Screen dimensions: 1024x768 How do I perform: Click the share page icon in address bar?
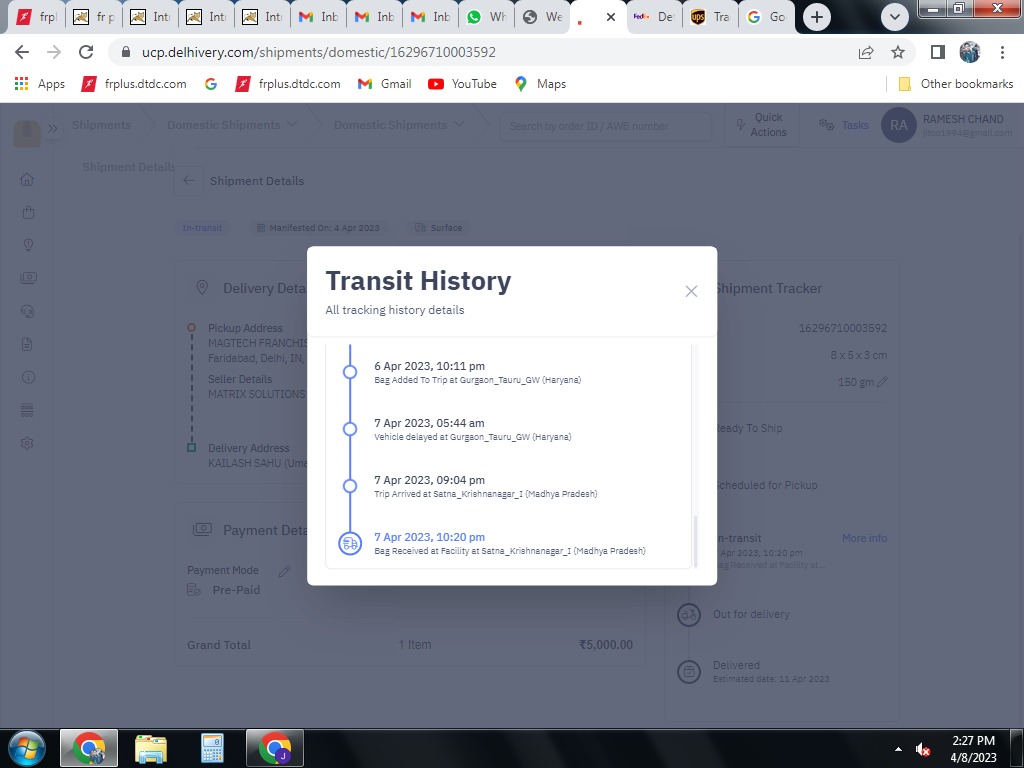pyautogui.click(x=866, y=52)
